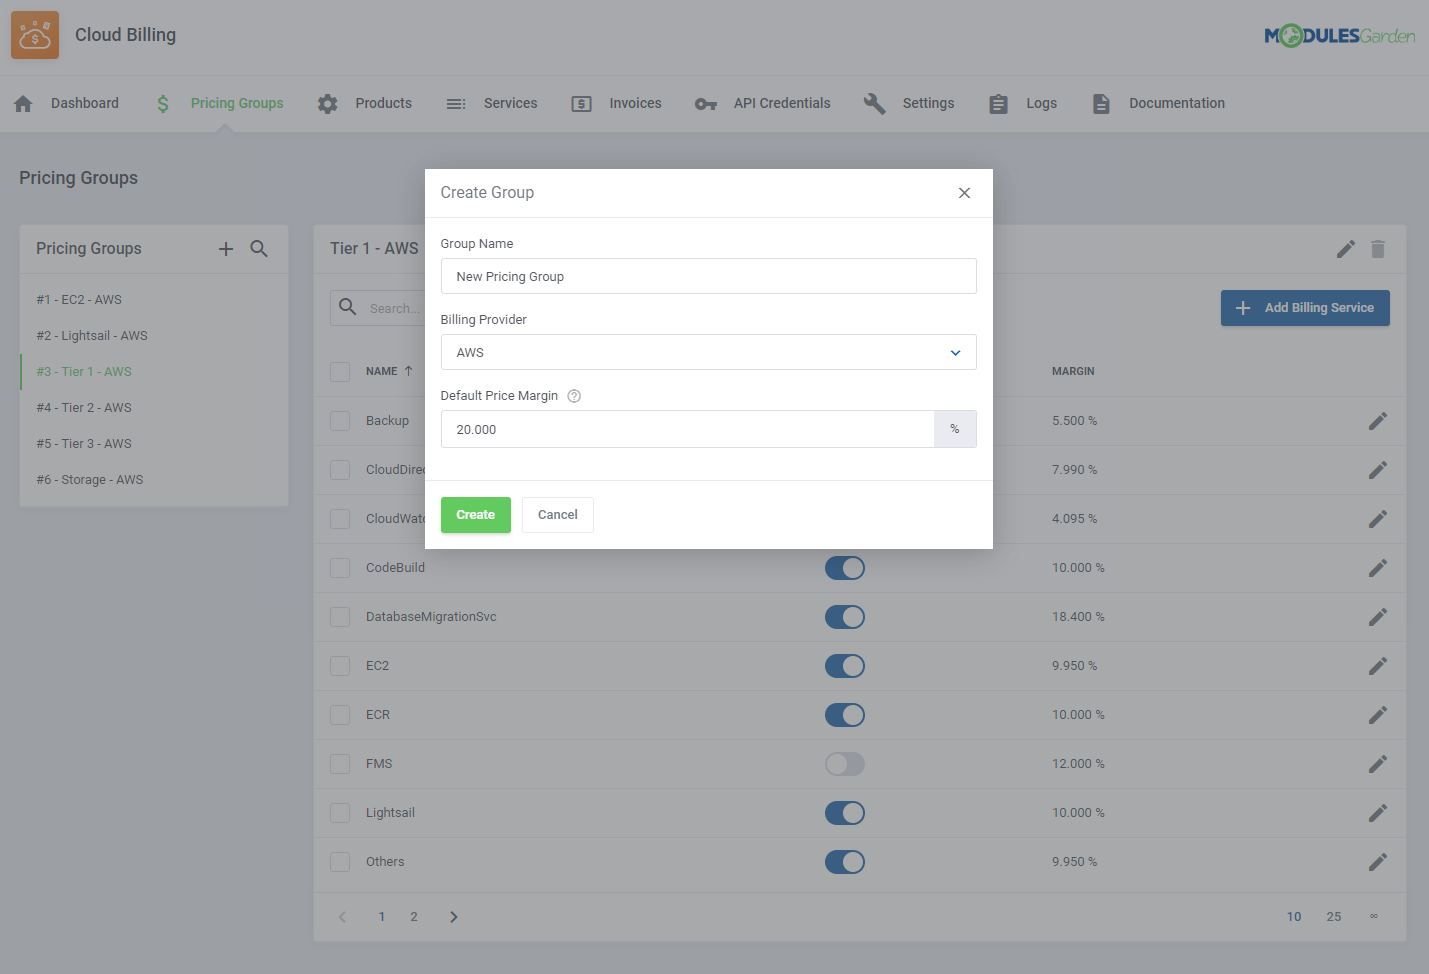Click the Cloud Billing logo icon
The height and width of the screenshot is (974, 1429).
point(35,35)
